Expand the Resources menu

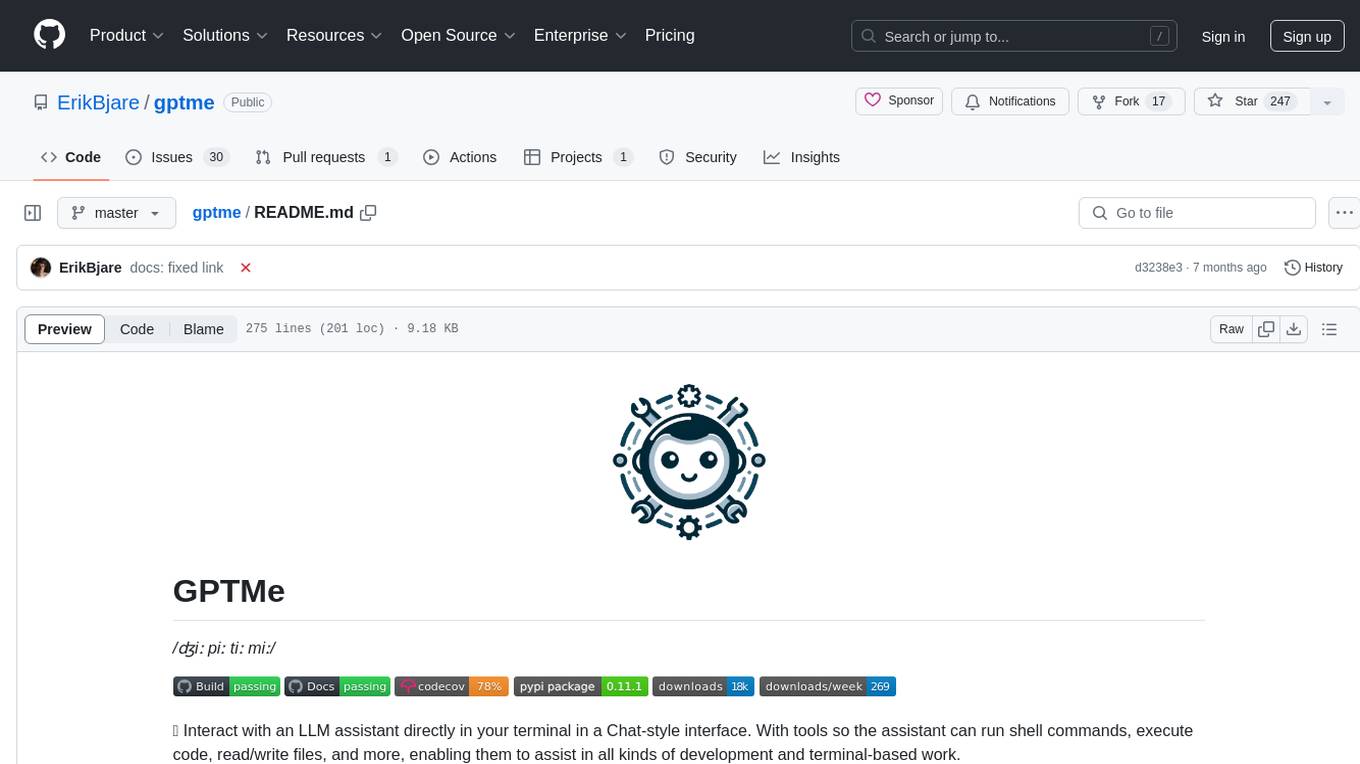point(334,35)
